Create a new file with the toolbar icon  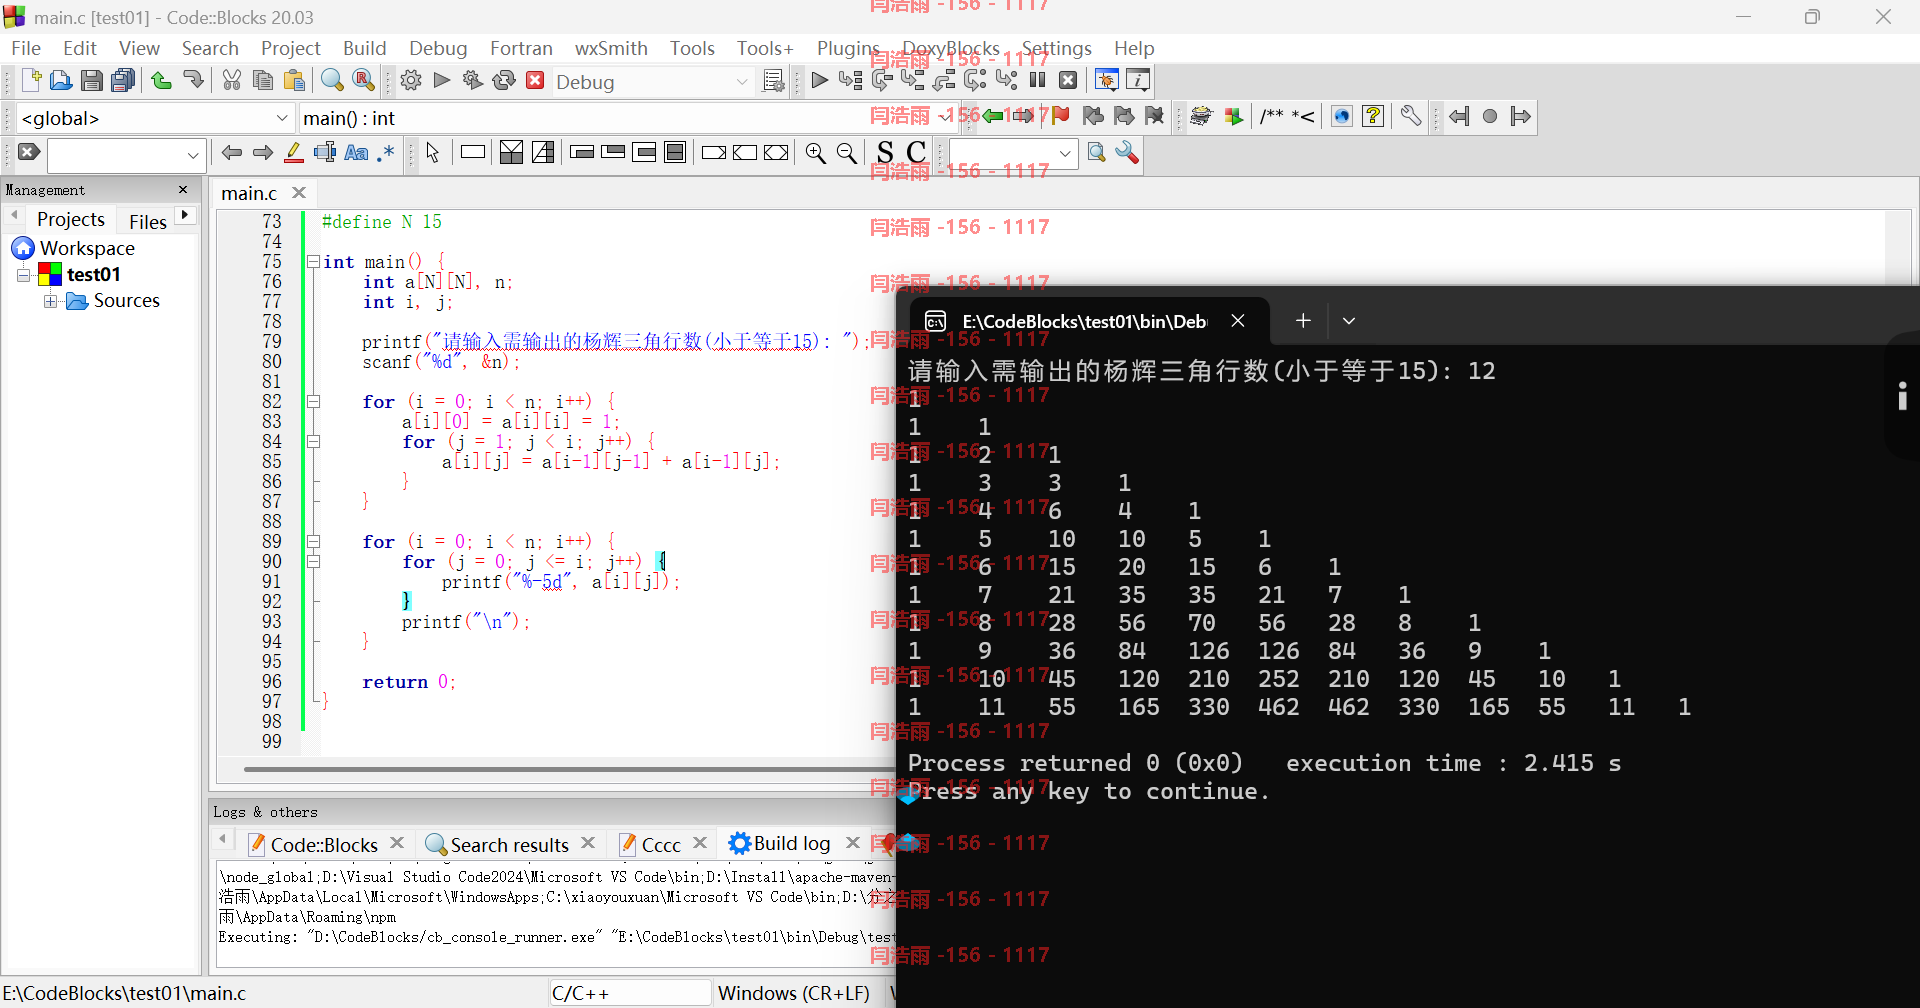[30, 81]
